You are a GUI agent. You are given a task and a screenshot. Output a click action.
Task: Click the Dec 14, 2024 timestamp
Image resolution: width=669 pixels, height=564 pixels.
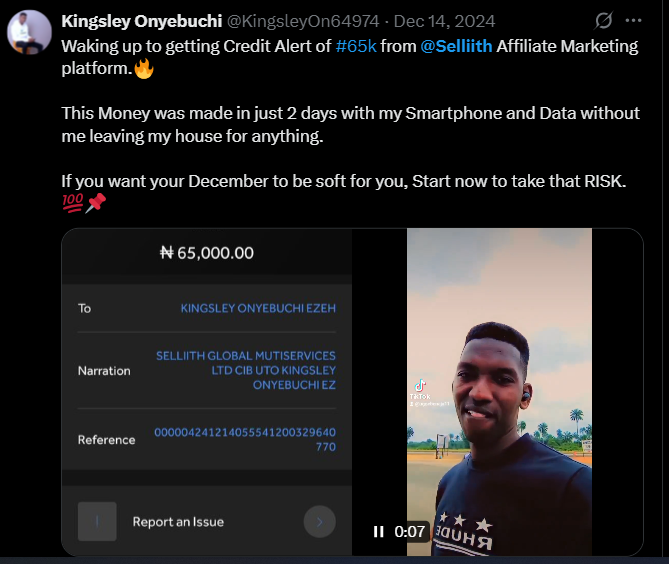coord(444,21)
